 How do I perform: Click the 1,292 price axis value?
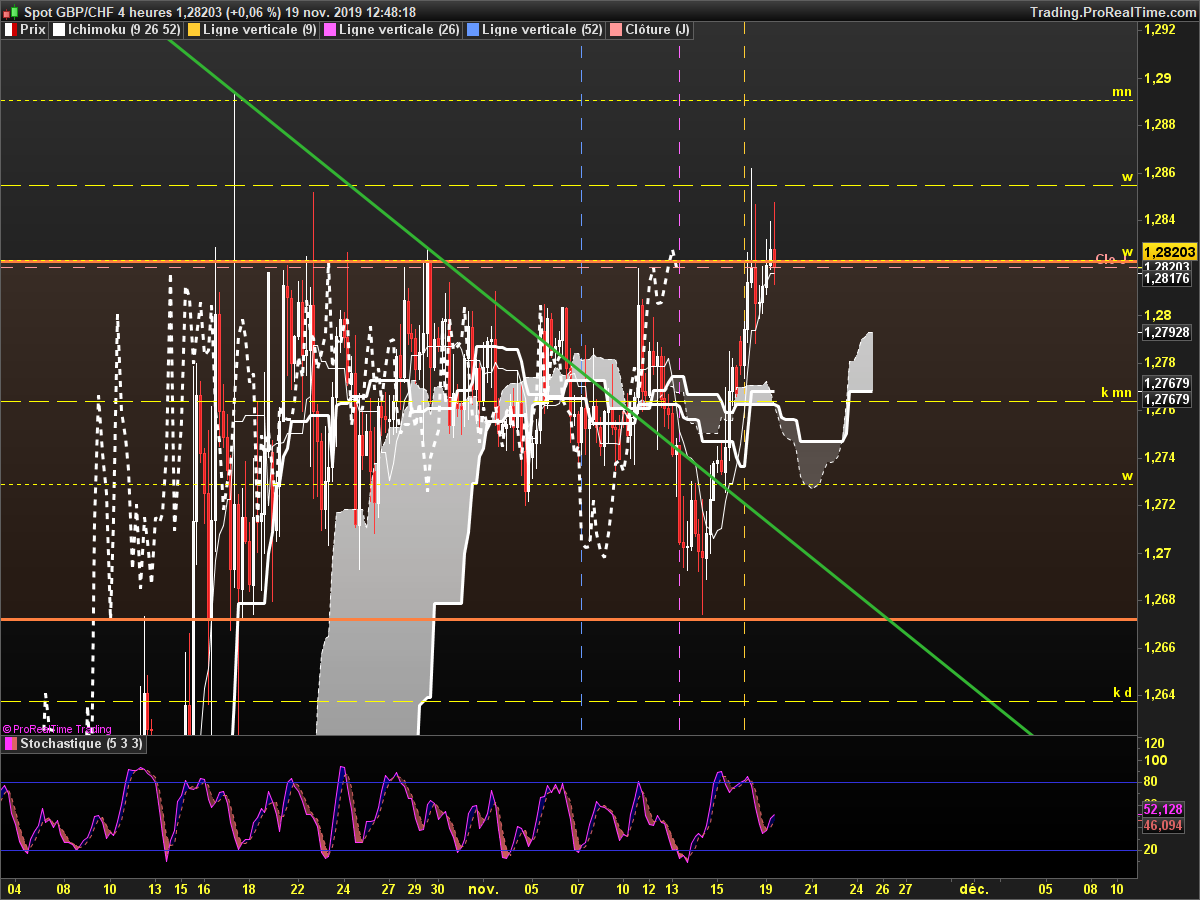1160,30
